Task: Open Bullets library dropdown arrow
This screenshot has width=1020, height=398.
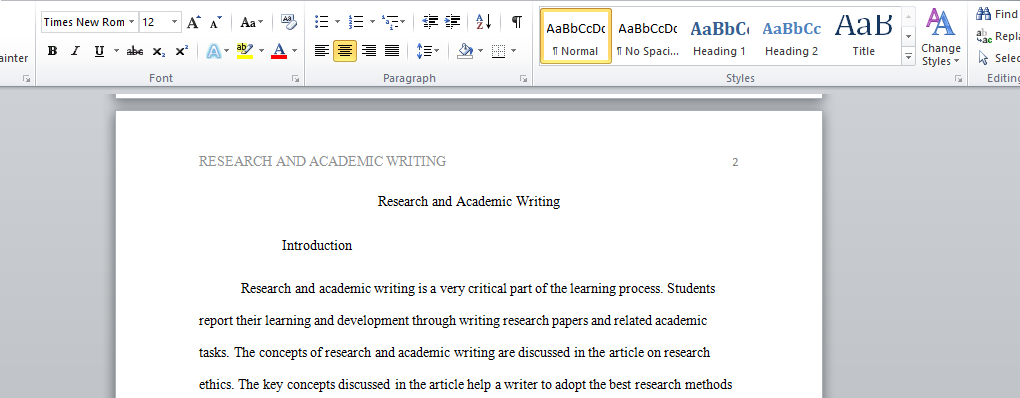Action: pos(337,22)
